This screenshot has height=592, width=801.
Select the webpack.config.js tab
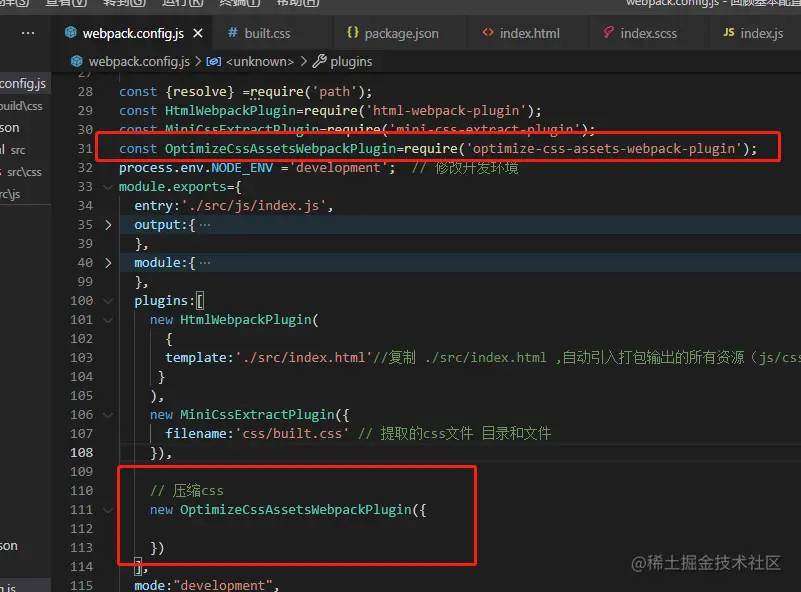[133, 33]
